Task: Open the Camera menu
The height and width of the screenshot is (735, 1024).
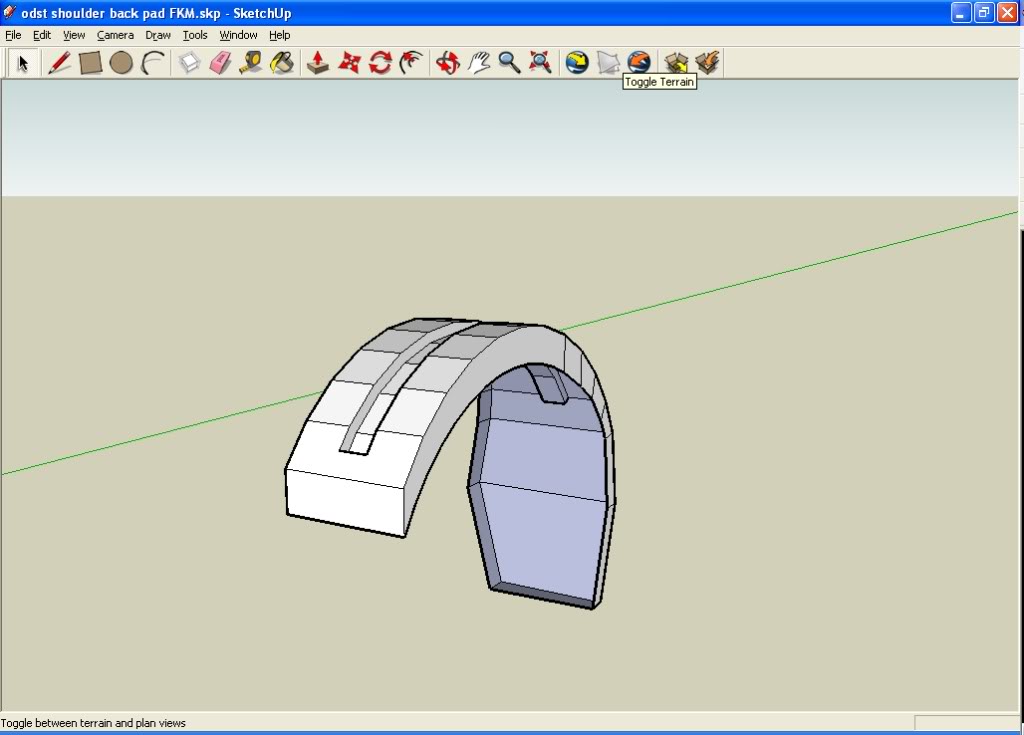Action: coord(115,35)
